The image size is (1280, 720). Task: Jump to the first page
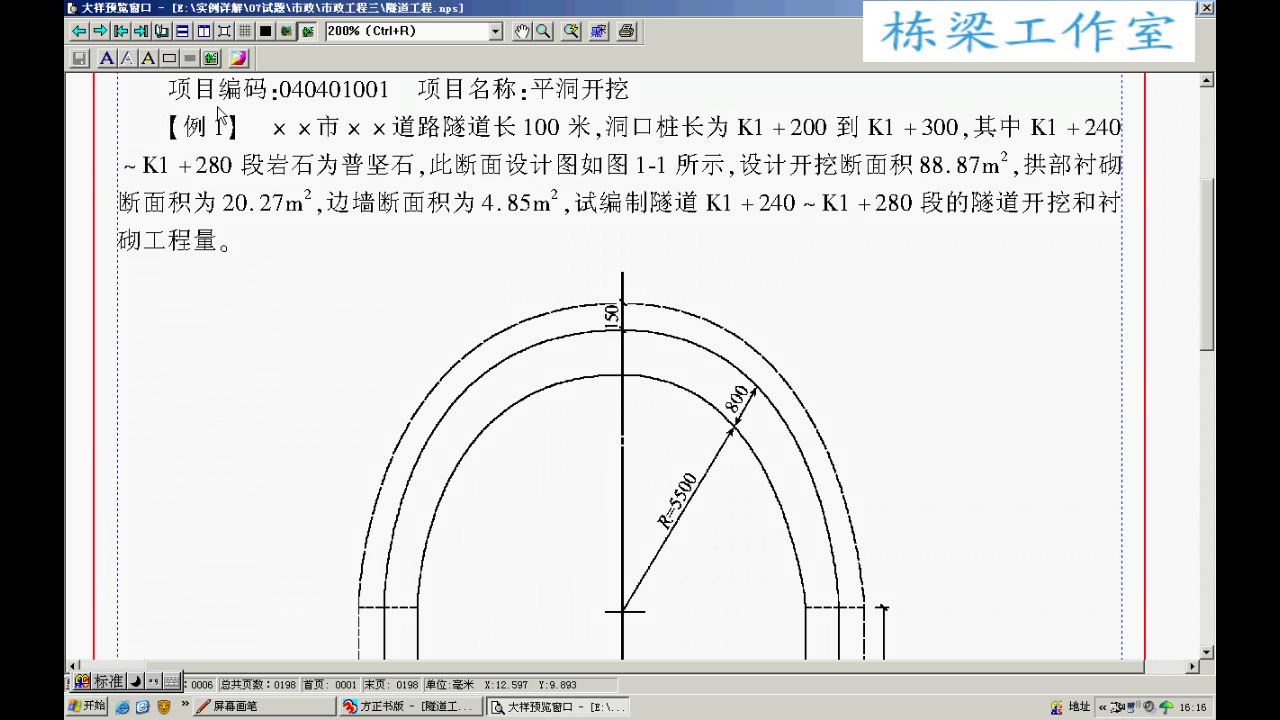[x=121, y=31]
